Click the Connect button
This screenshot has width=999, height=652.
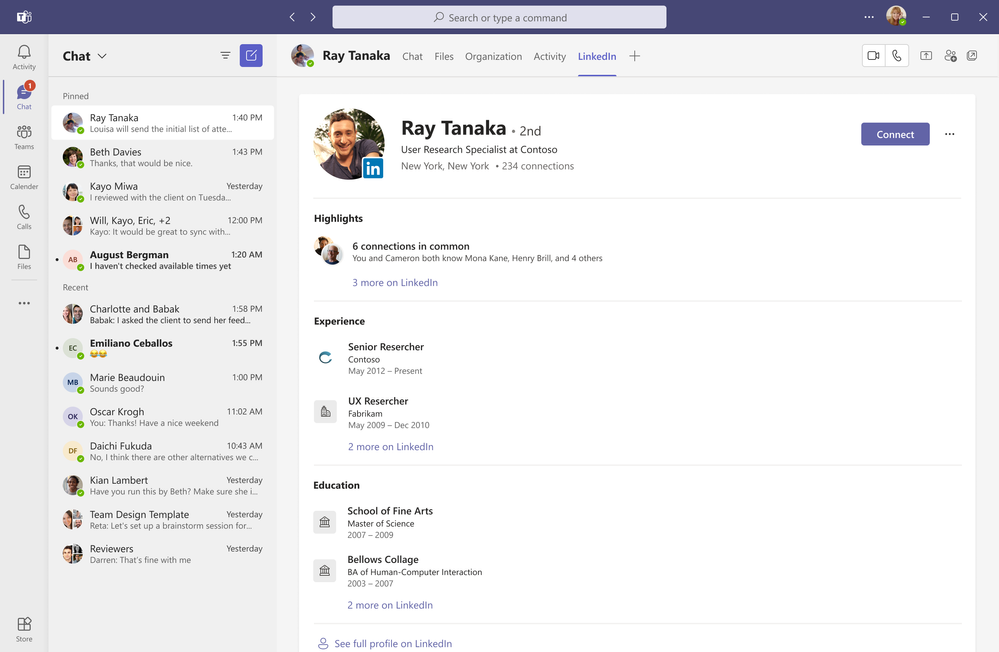point(895,134)
